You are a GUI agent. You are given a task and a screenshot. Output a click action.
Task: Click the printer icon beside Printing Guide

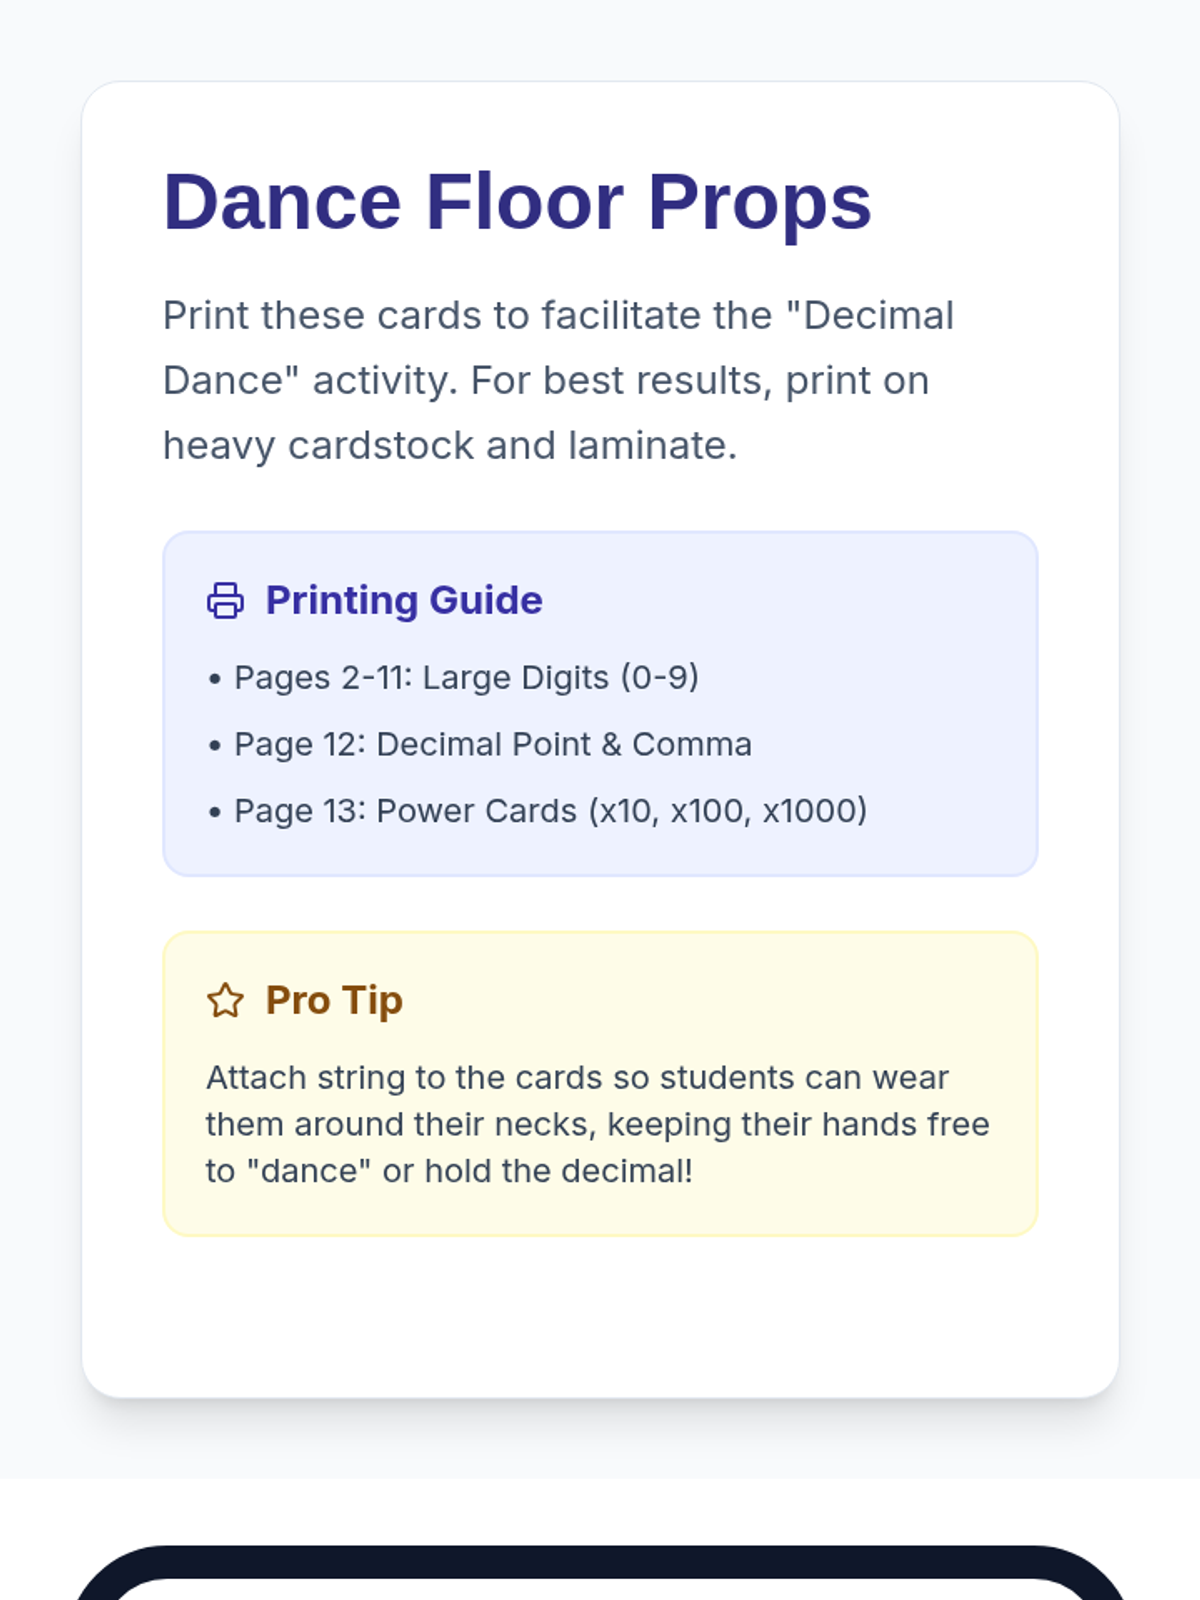point(225,601)
